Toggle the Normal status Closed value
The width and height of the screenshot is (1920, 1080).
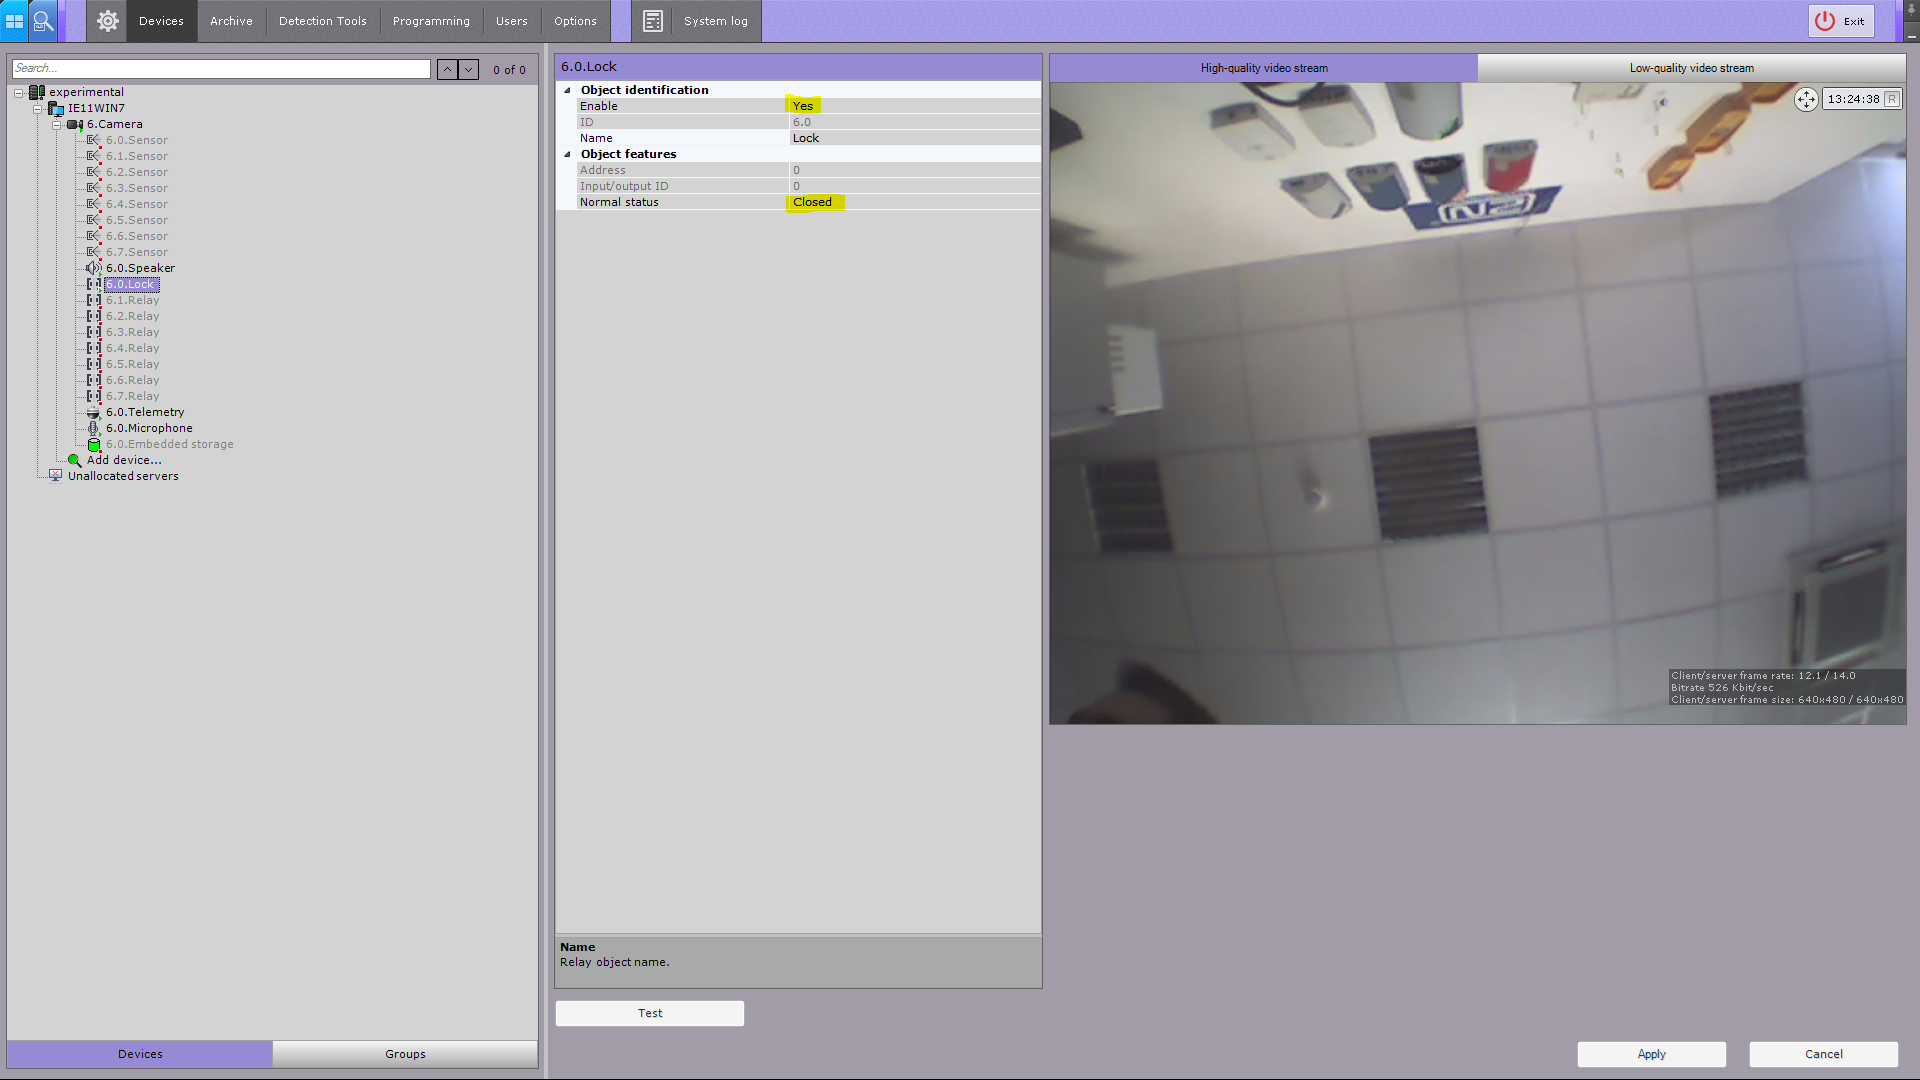[x=812, y=202]
